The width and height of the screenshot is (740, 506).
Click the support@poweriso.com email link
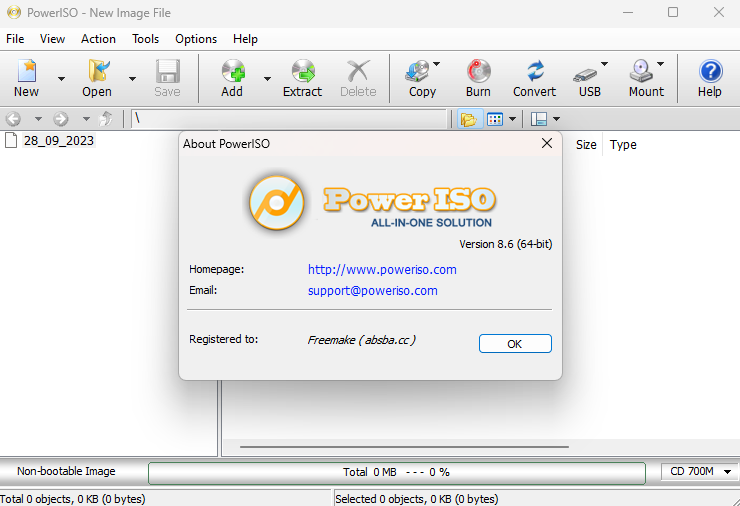(373, 291)
